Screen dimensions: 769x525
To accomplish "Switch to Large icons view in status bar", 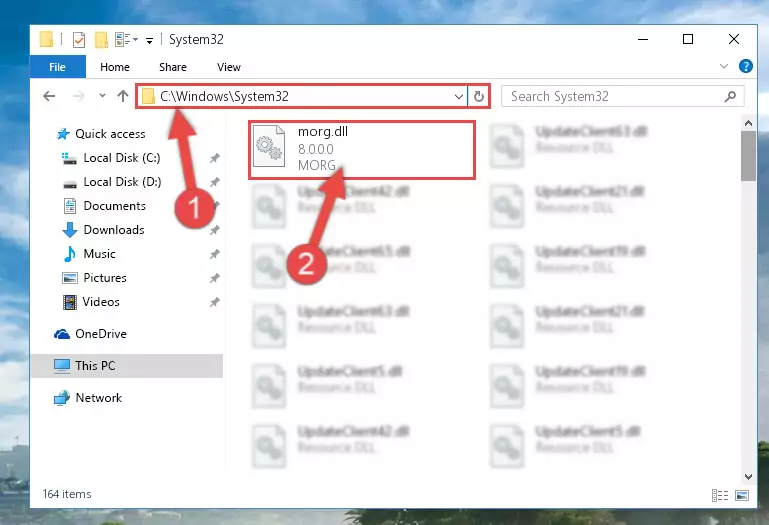I will tap(742, 495).
